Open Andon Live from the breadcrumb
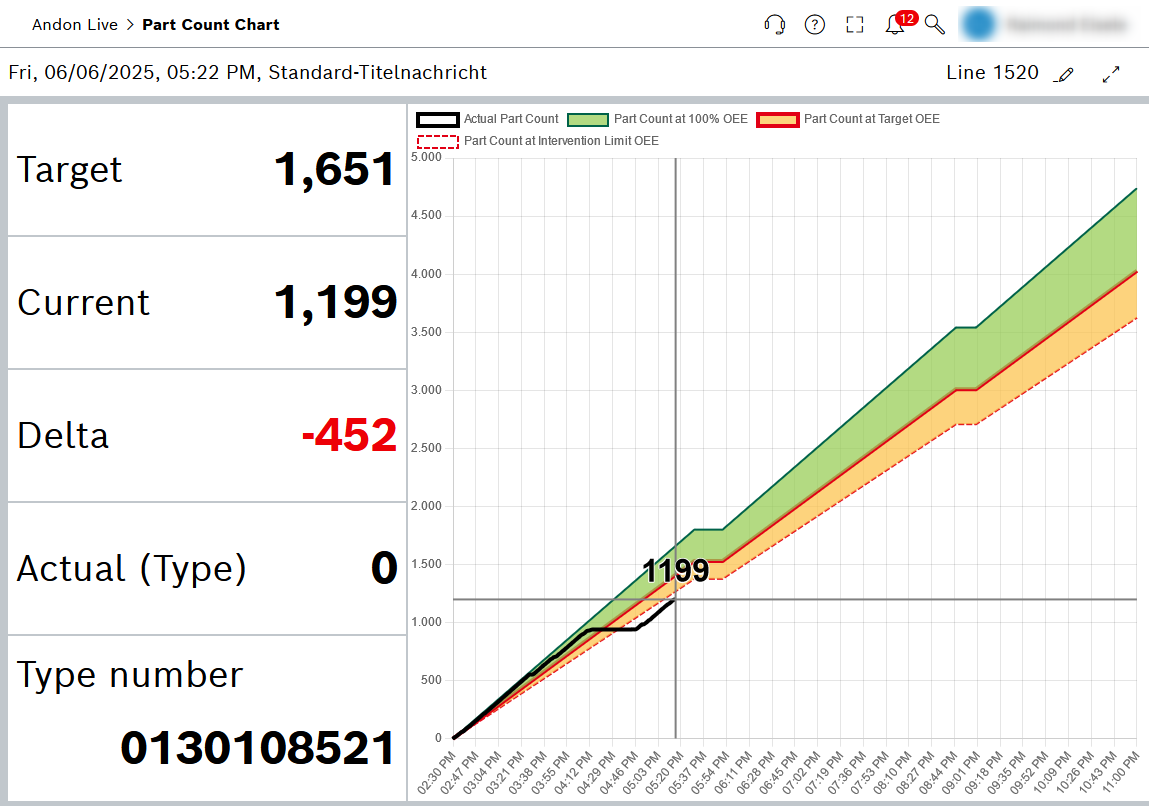This screenshot has height=806, width=1149. [75, 24]
